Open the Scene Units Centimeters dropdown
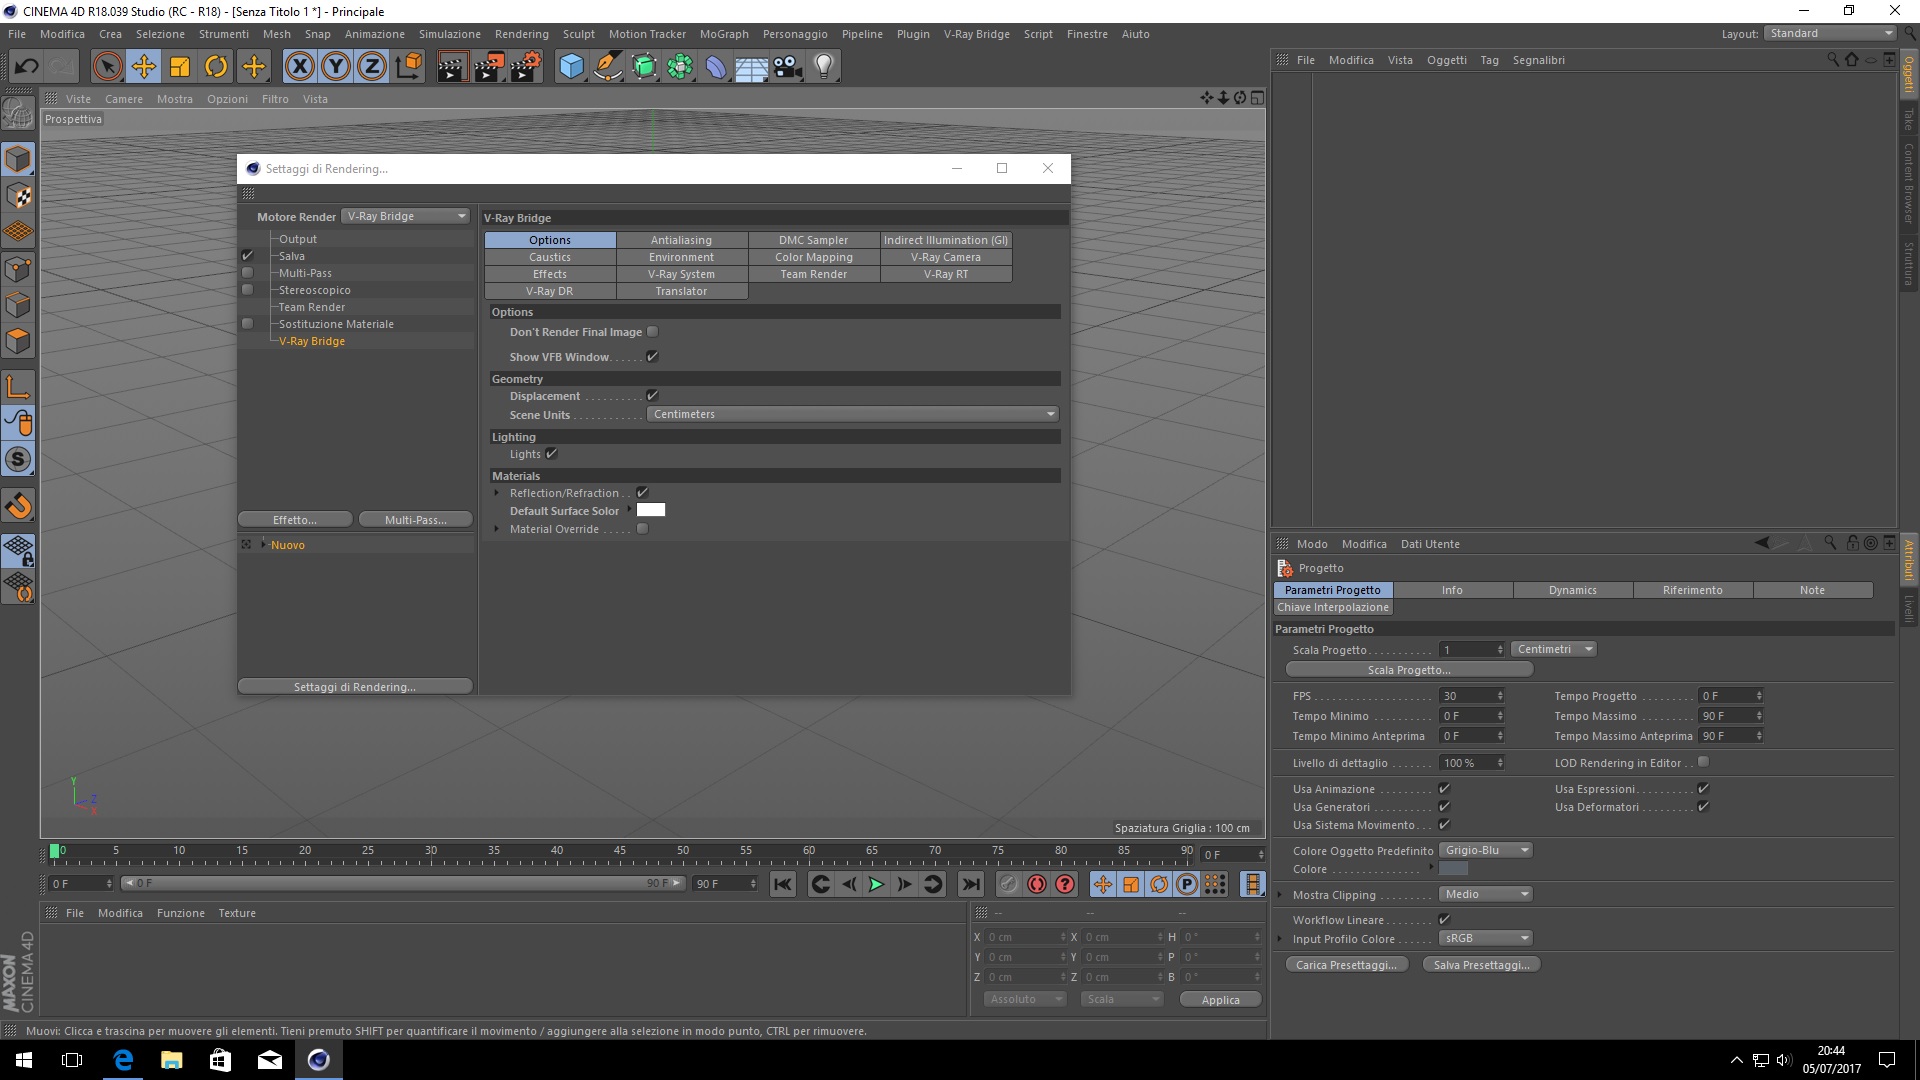Viewport: 1920px width, 1080px height. click(853, 414)
